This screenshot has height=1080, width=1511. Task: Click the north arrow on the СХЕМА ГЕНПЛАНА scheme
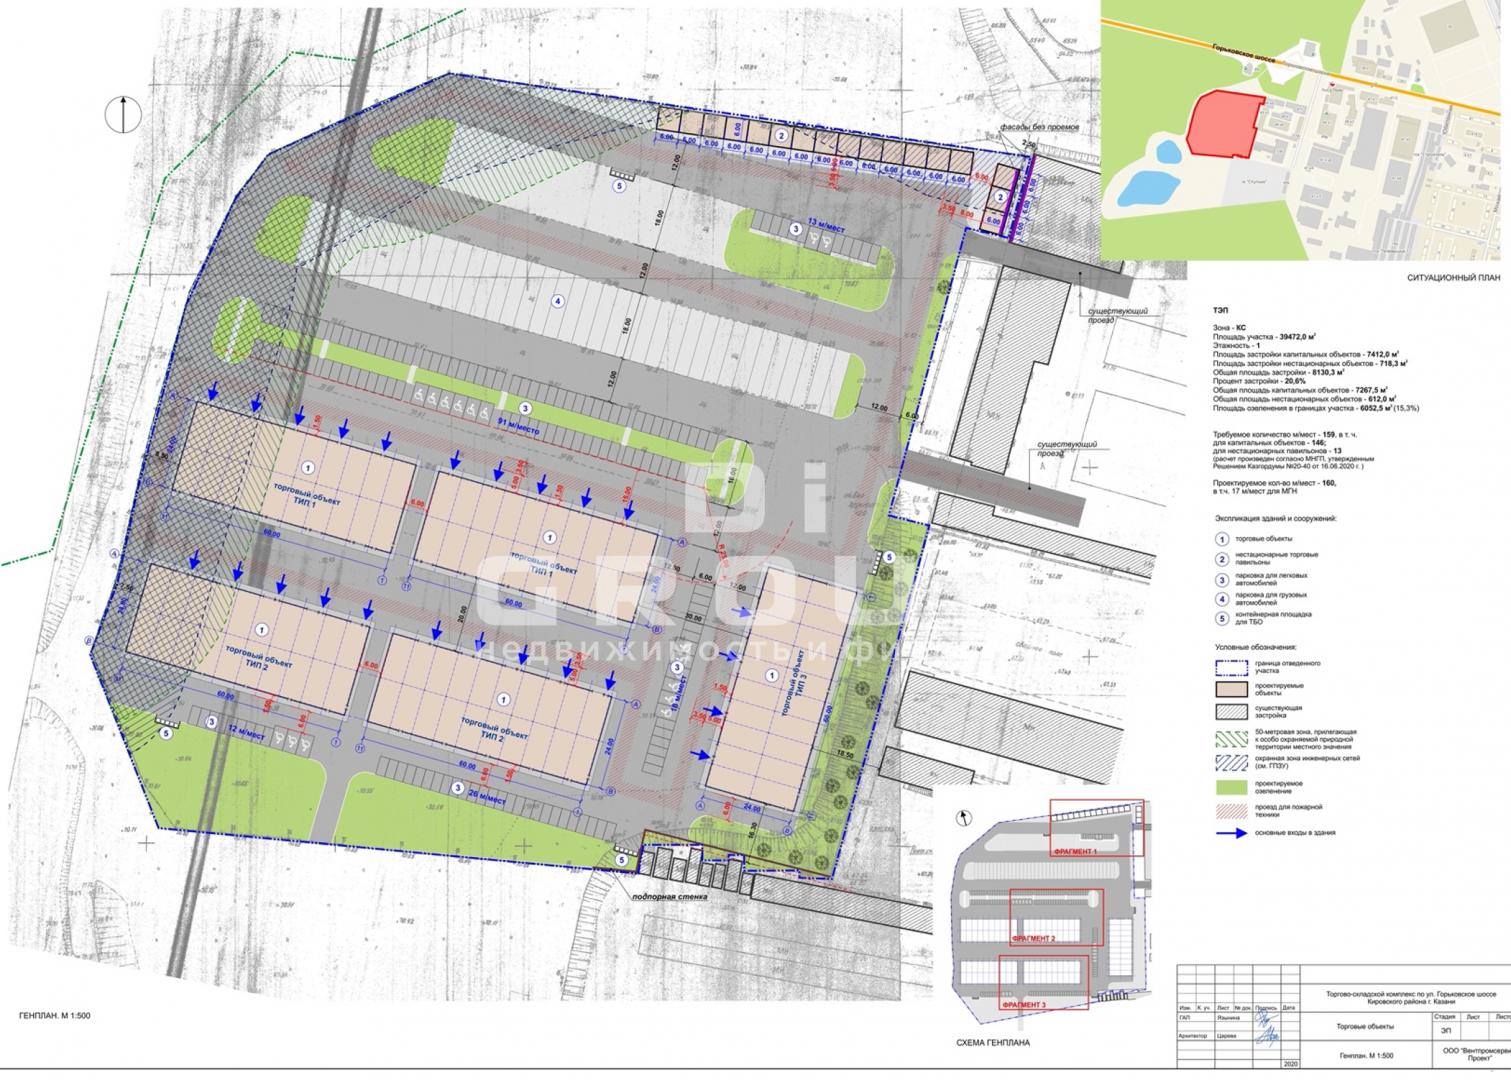pyautogui.click(x=963, y=816)
